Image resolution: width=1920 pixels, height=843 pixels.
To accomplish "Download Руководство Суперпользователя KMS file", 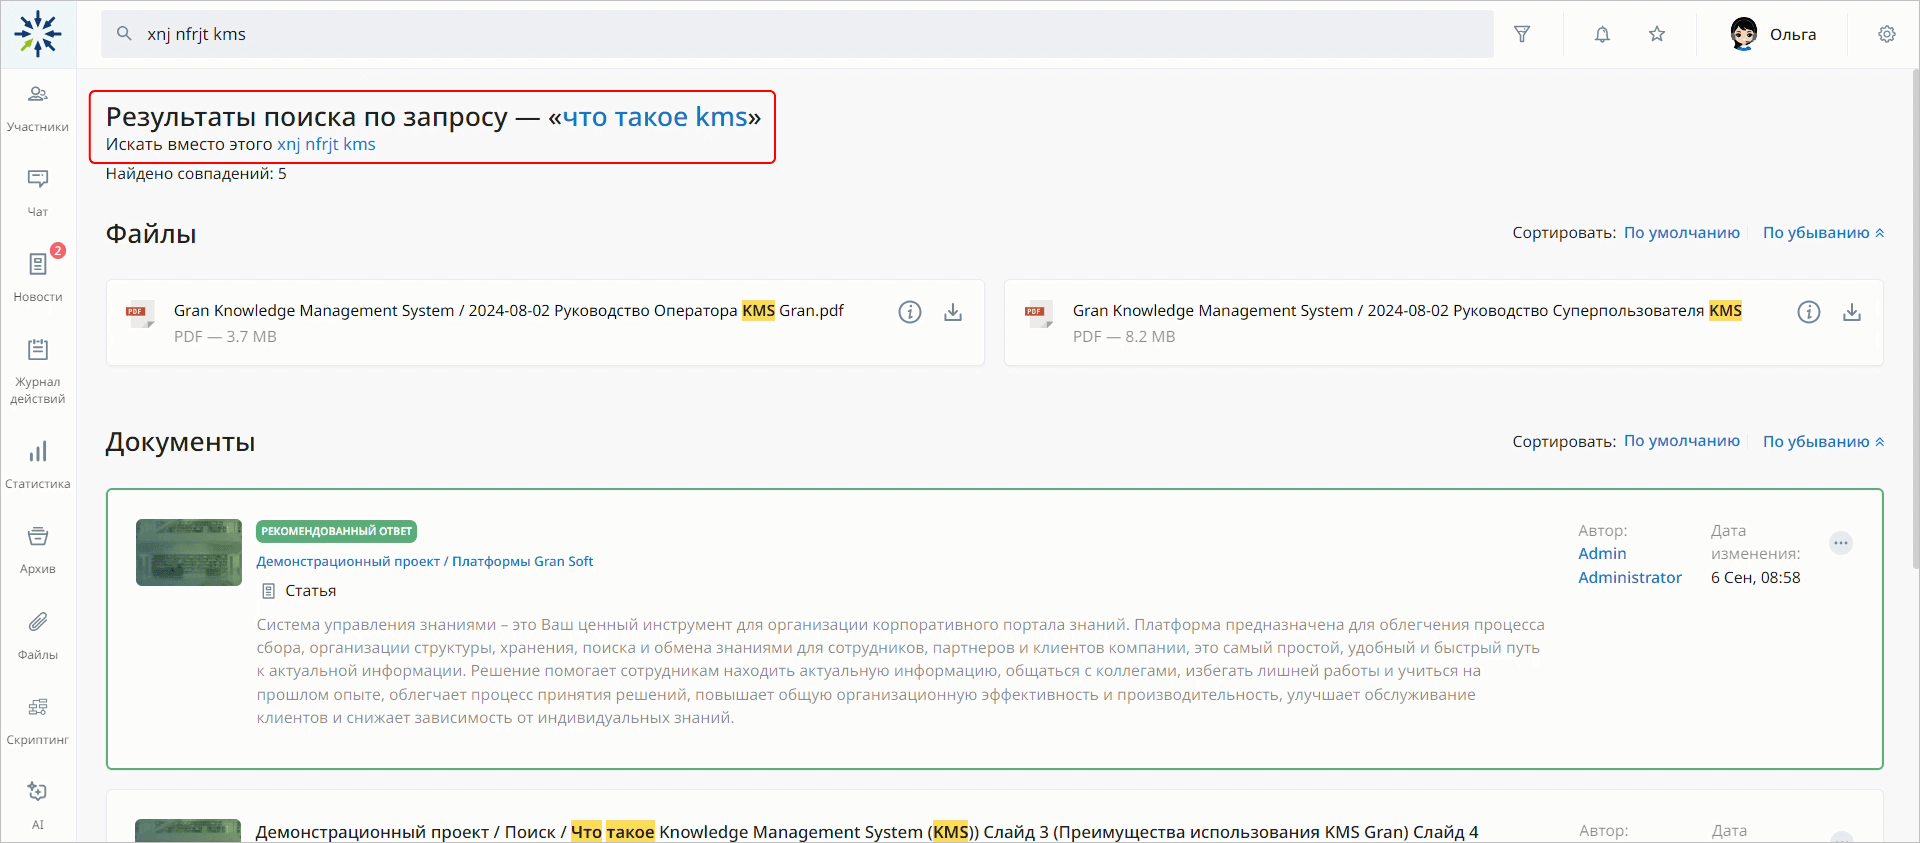I will [x=1852, y=312].
